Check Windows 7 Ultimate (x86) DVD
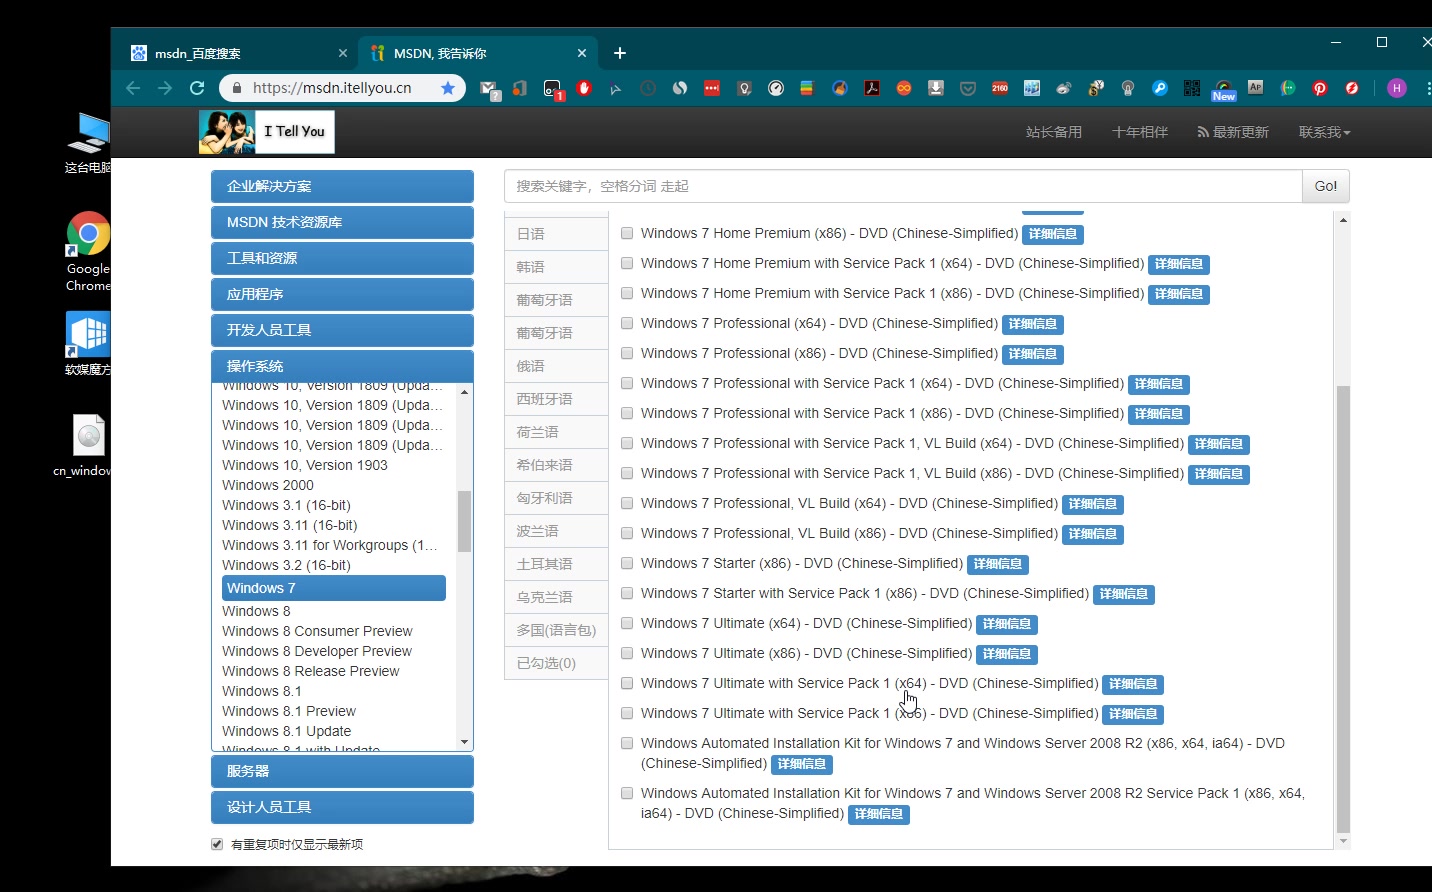The width and height of the screenshot is (1432, 892). 627,653
